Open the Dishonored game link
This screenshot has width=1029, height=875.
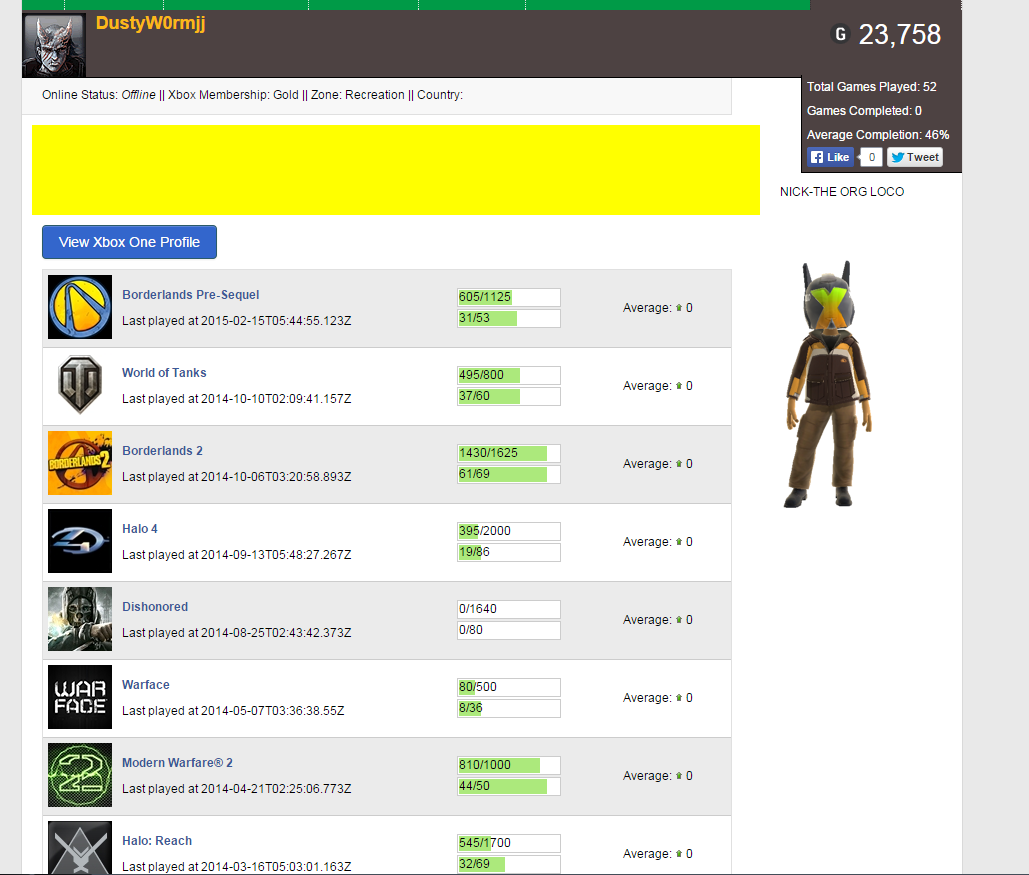155,607
